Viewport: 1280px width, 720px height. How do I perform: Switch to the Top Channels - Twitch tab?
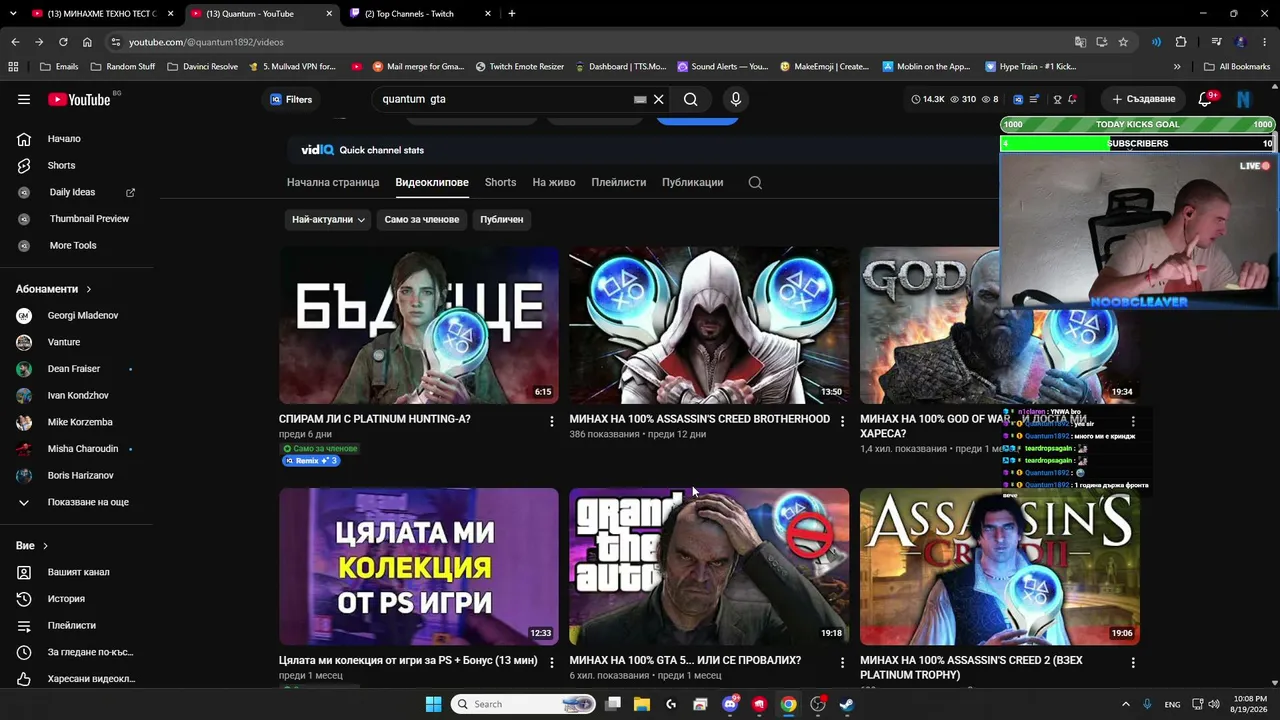(420, 14)
